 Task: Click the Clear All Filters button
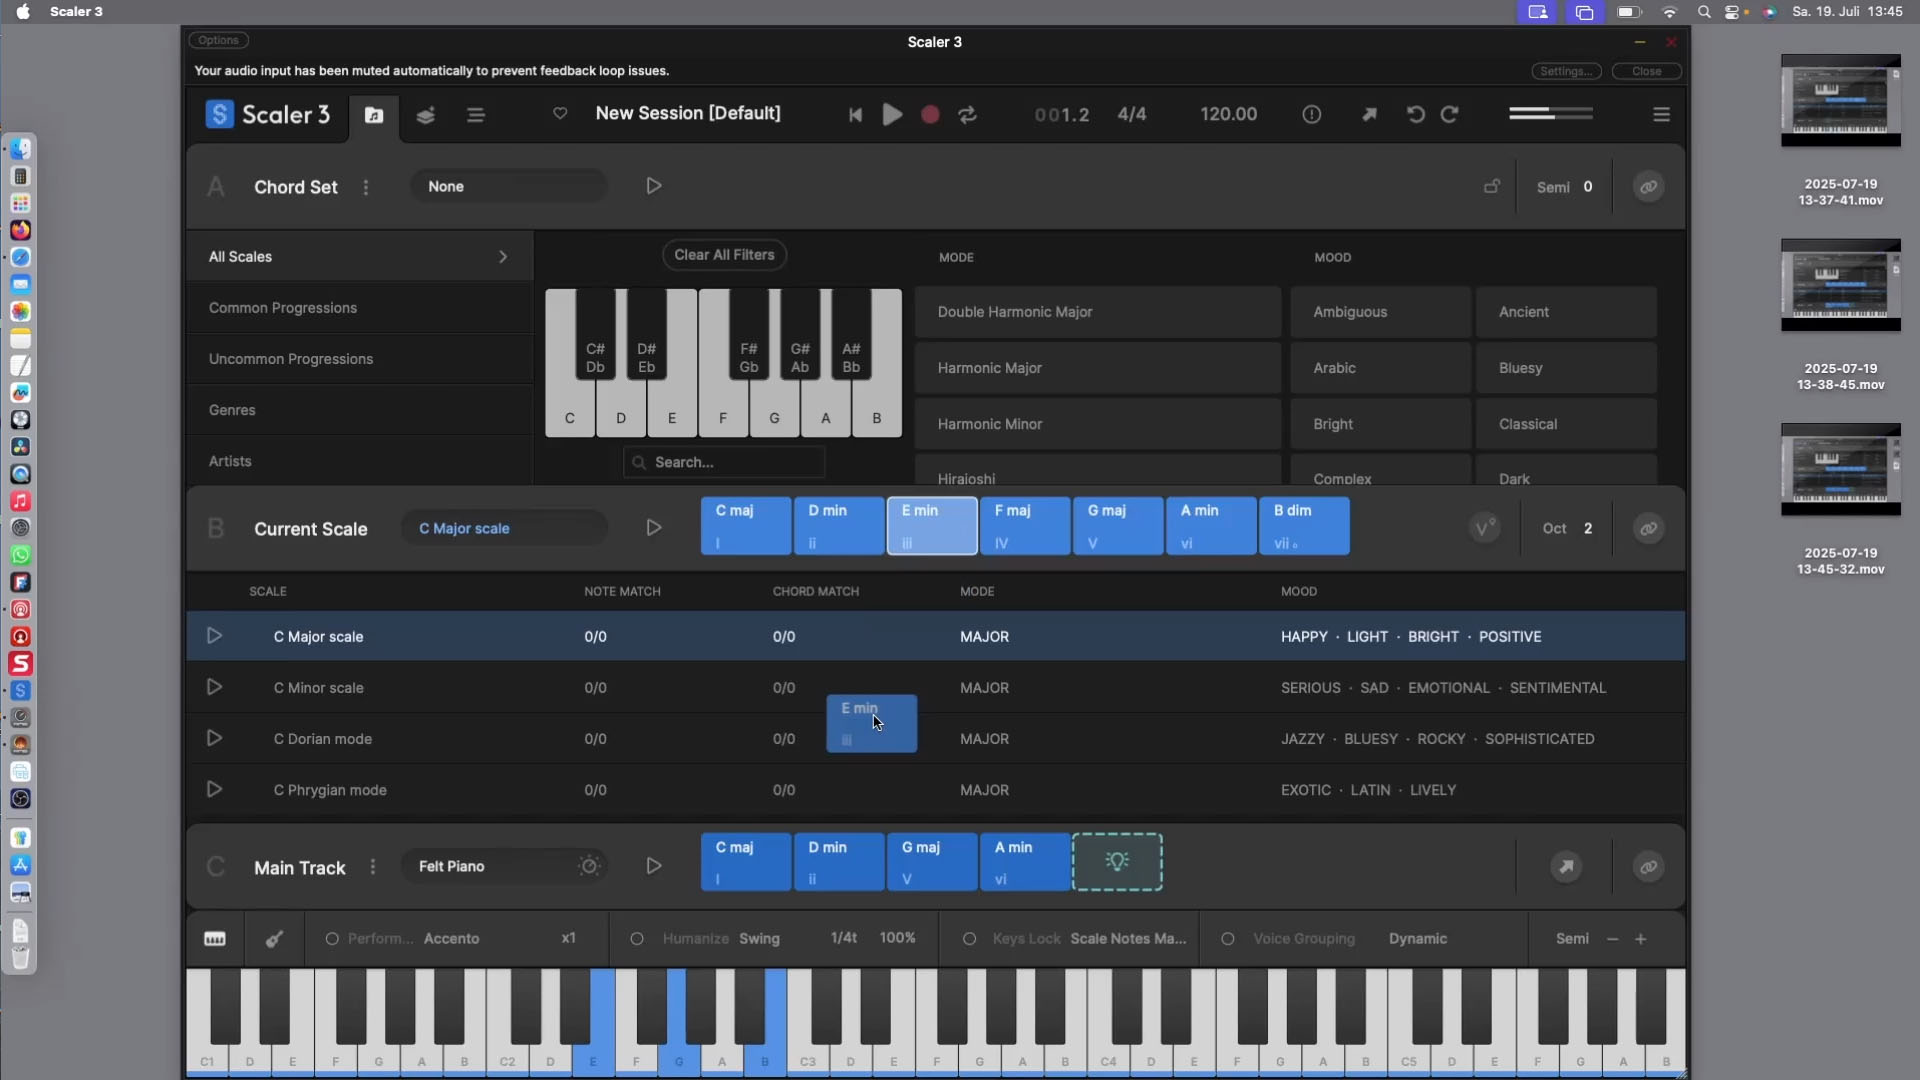pos(724,255)
